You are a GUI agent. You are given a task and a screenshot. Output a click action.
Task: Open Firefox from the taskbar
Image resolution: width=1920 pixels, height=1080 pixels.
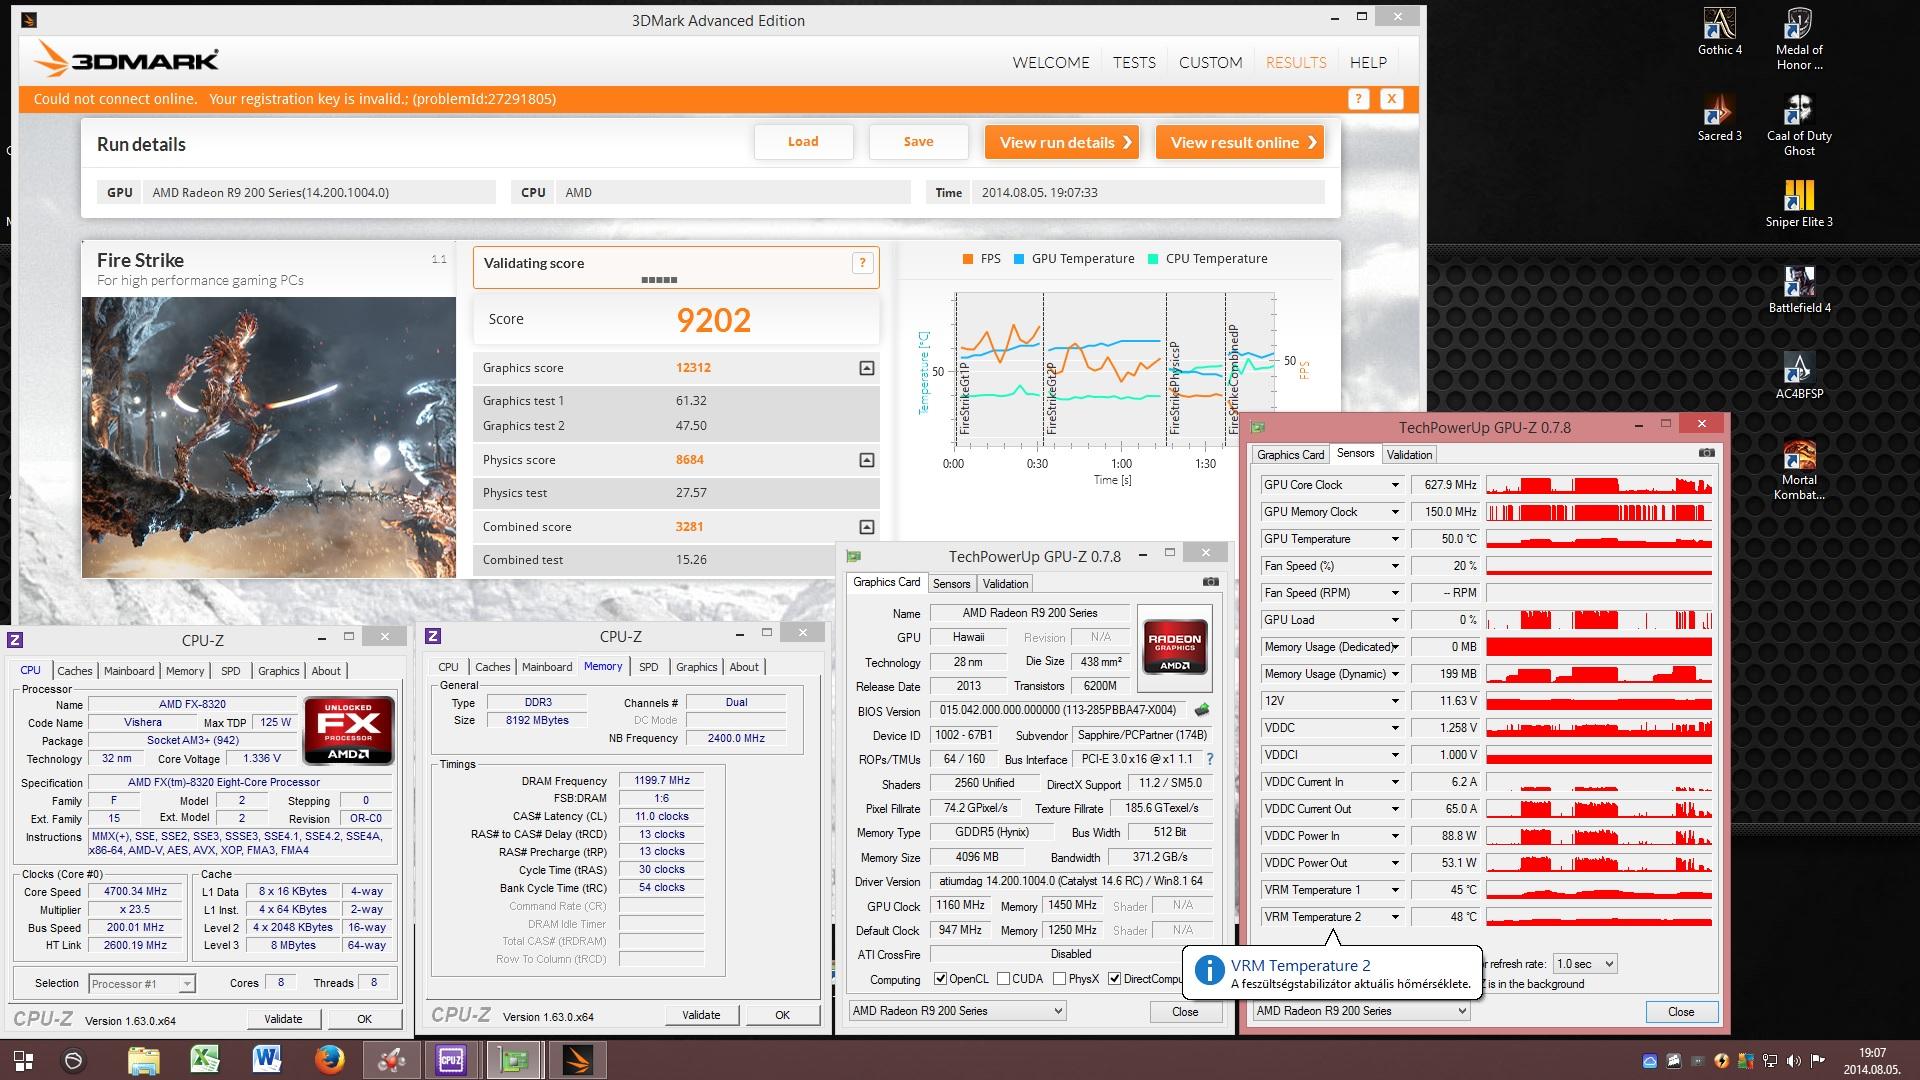(329, 1059)
